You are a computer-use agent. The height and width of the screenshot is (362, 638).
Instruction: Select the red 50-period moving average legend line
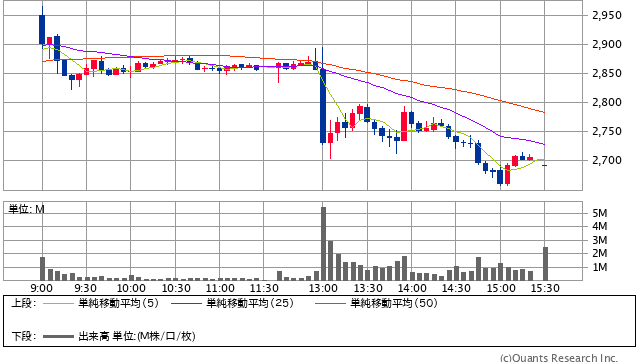(330, 303)
